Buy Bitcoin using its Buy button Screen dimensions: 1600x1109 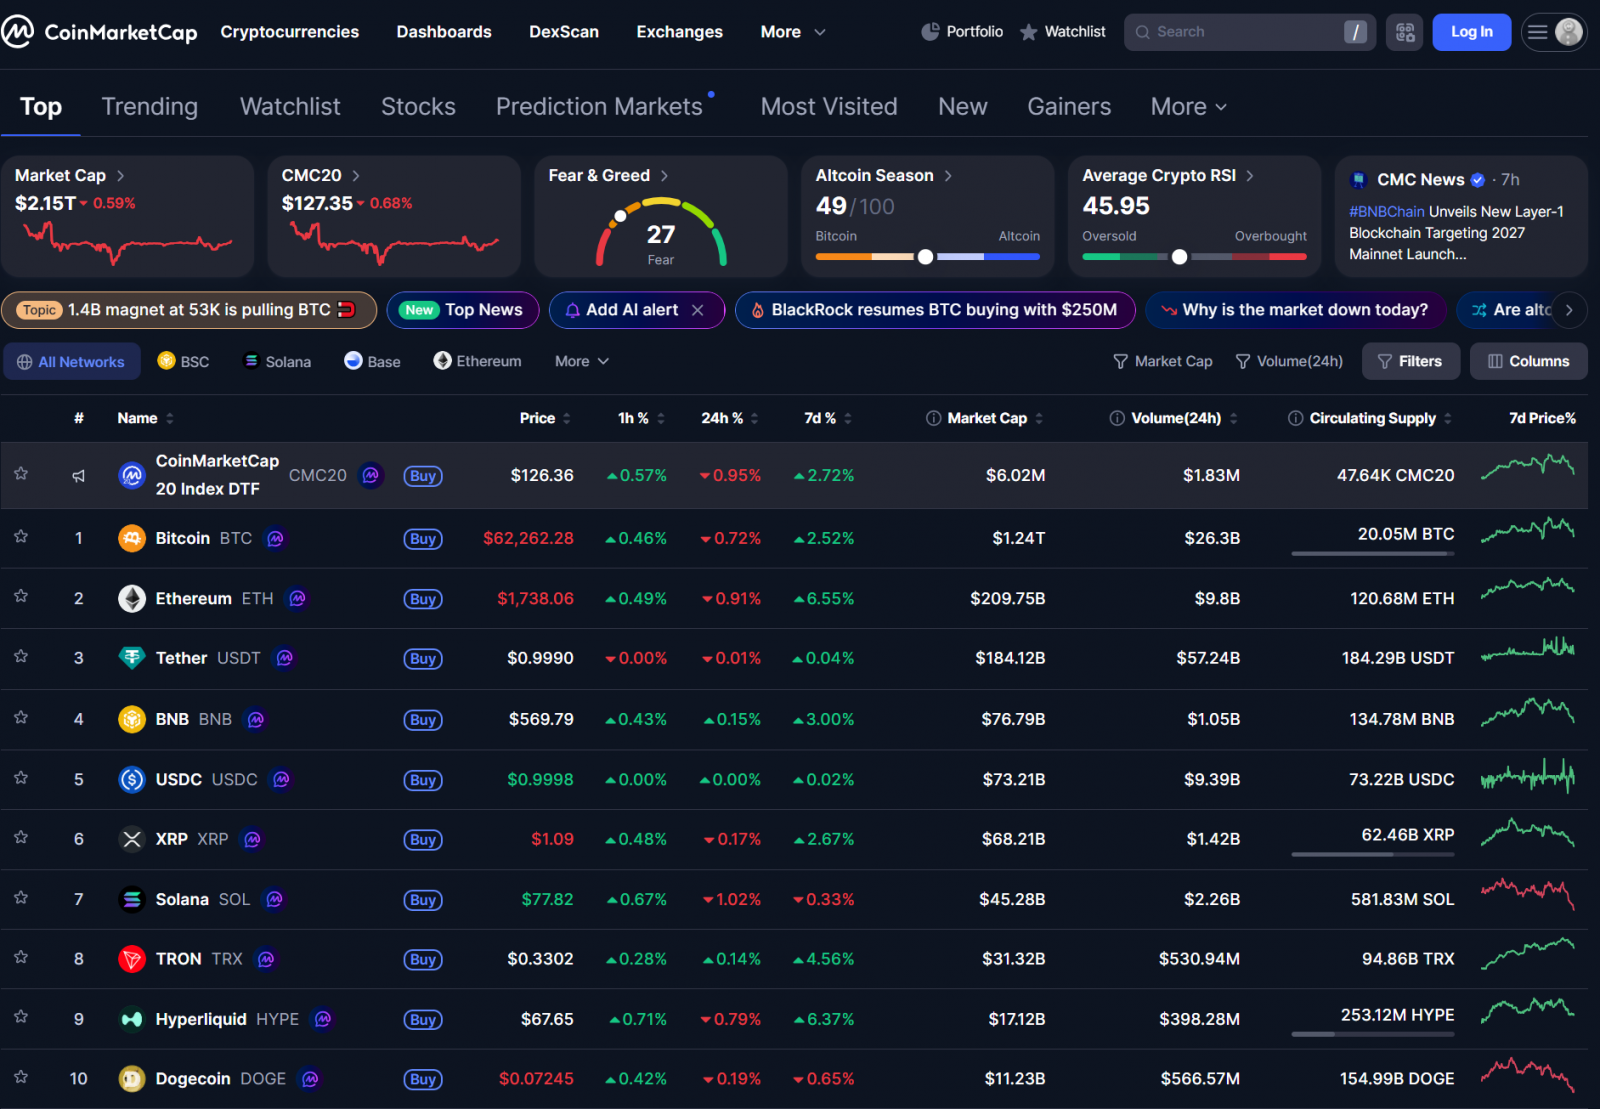(x=423, y=539)
